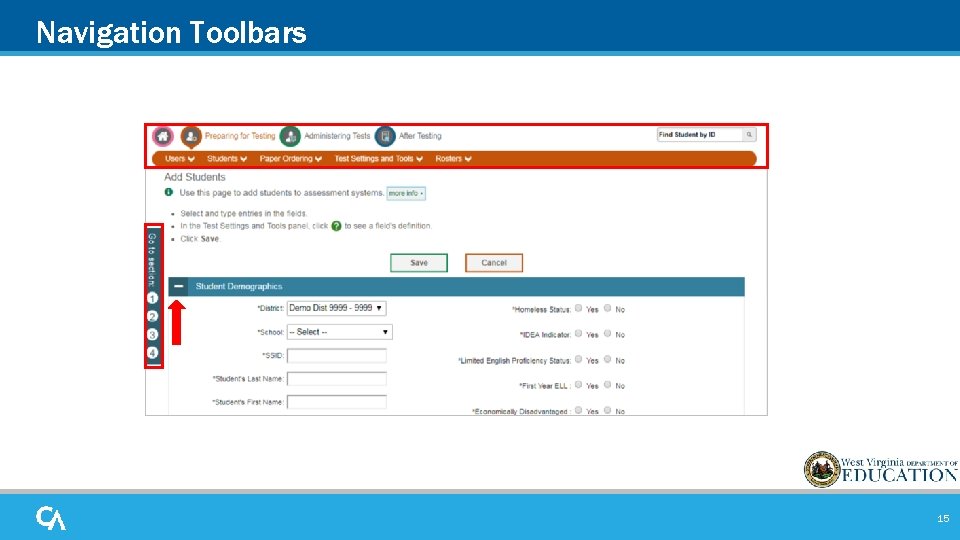
Task: Click the green Administering Tests icon
Action: click(290, 136)
